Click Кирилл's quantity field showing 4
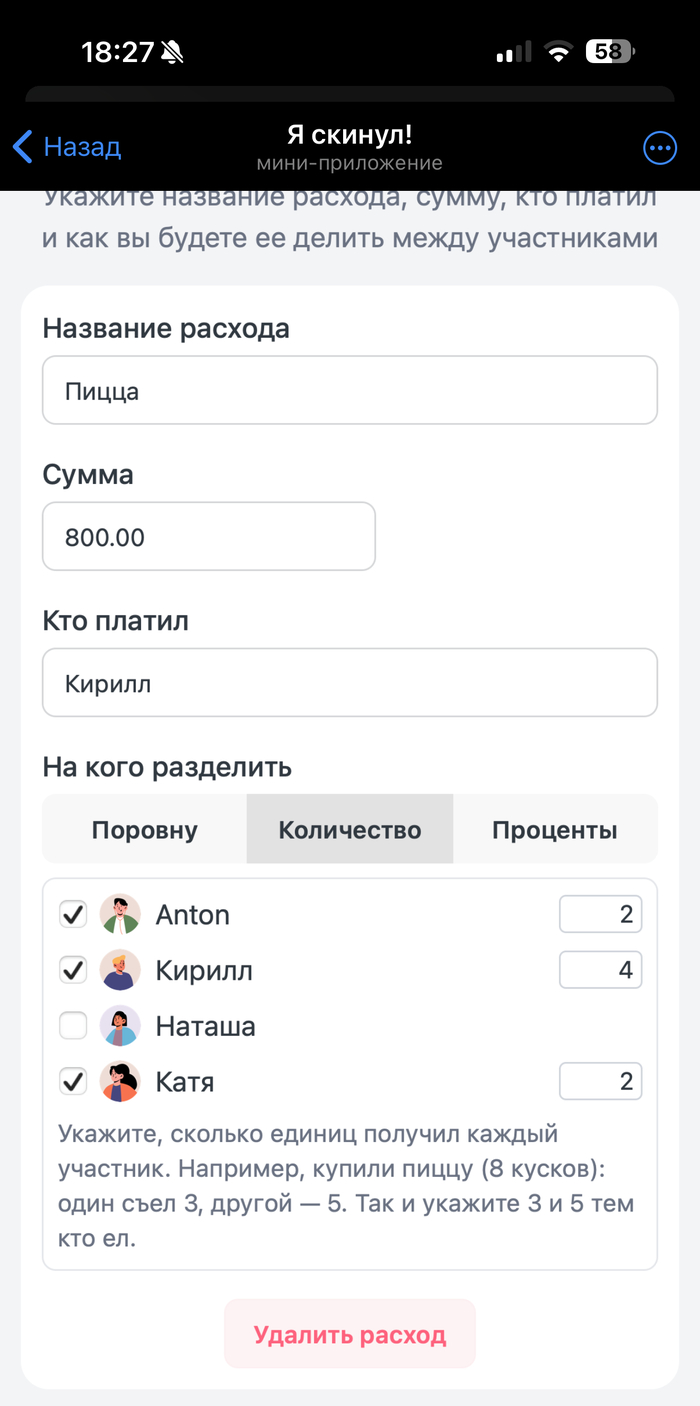This screenshot has height=1406, width=700. click(x=600, y=970)
